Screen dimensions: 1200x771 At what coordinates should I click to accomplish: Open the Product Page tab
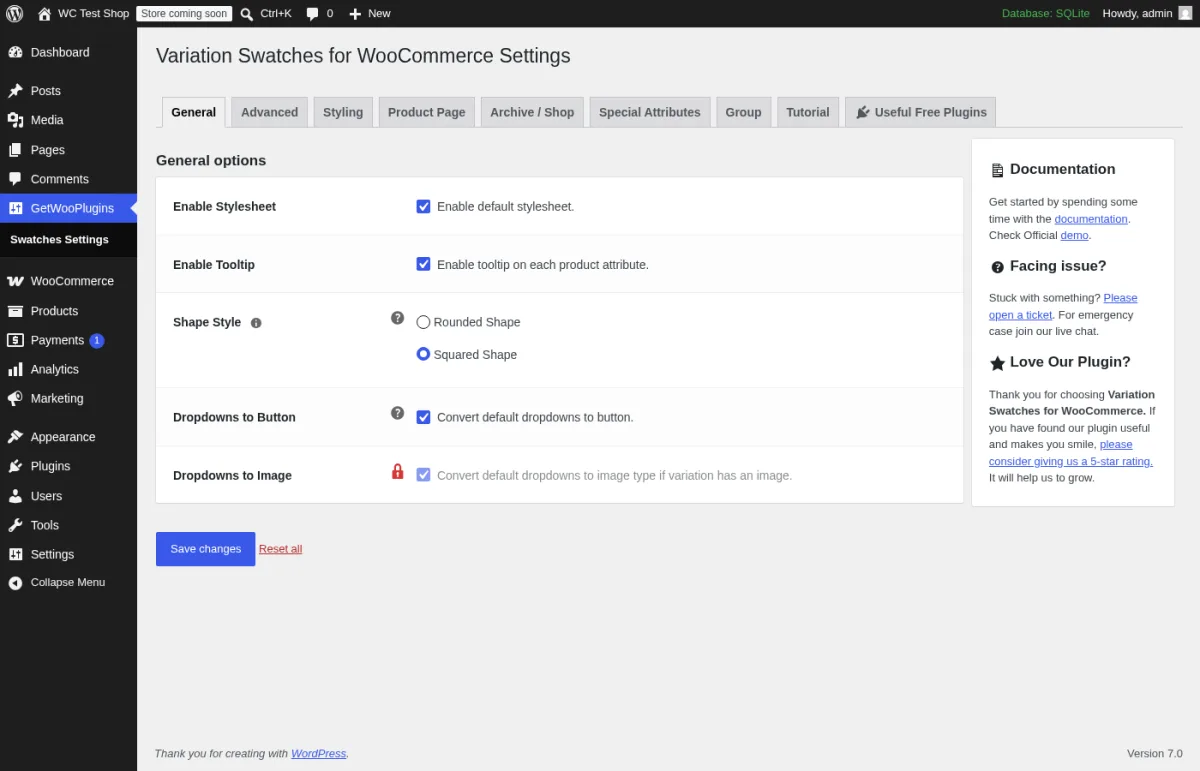coord(427,112)
